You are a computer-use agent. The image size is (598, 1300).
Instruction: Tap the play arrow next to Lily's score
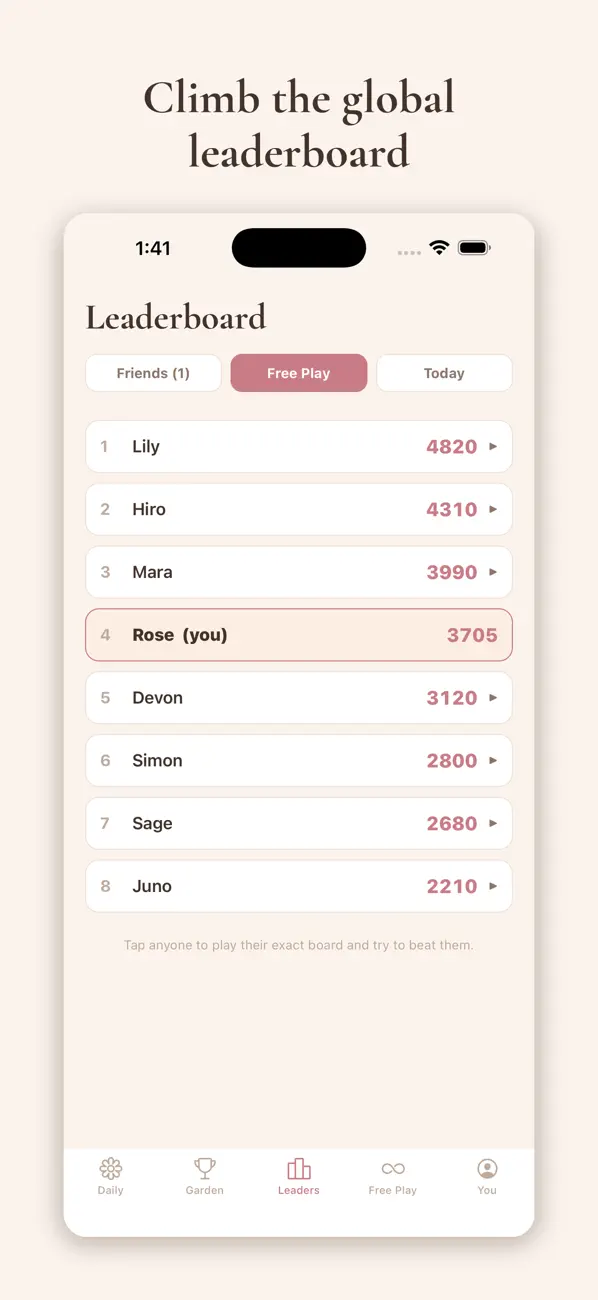pos(493,447)
